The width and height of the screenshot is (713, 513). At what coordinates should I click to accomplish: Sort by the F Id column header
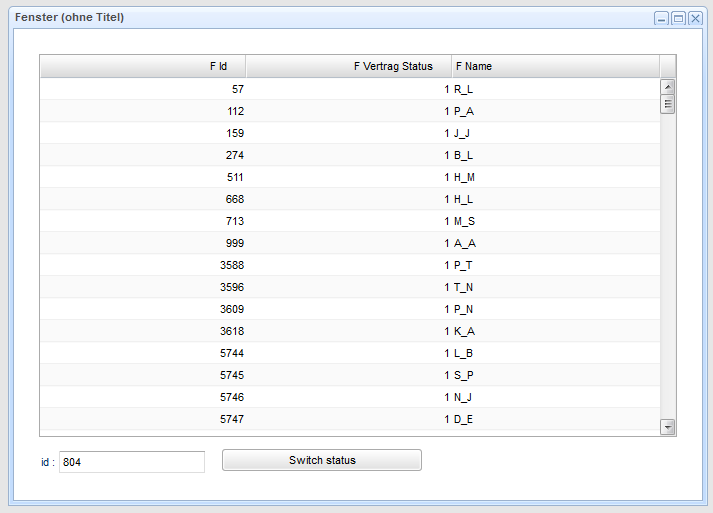click(x=143, y=66)
